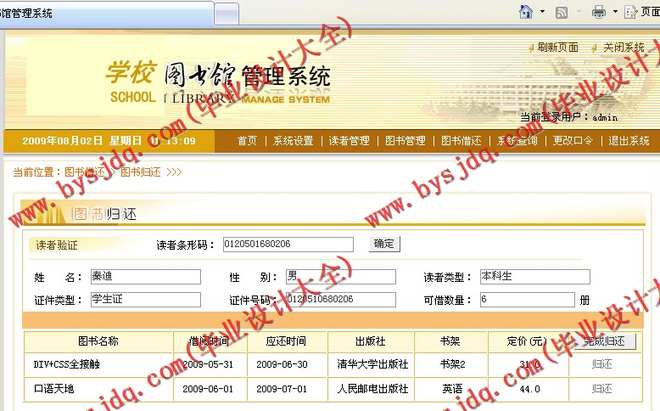Go to 首页 in navigation bar
The image size is (660, 411).
[247, 141]
